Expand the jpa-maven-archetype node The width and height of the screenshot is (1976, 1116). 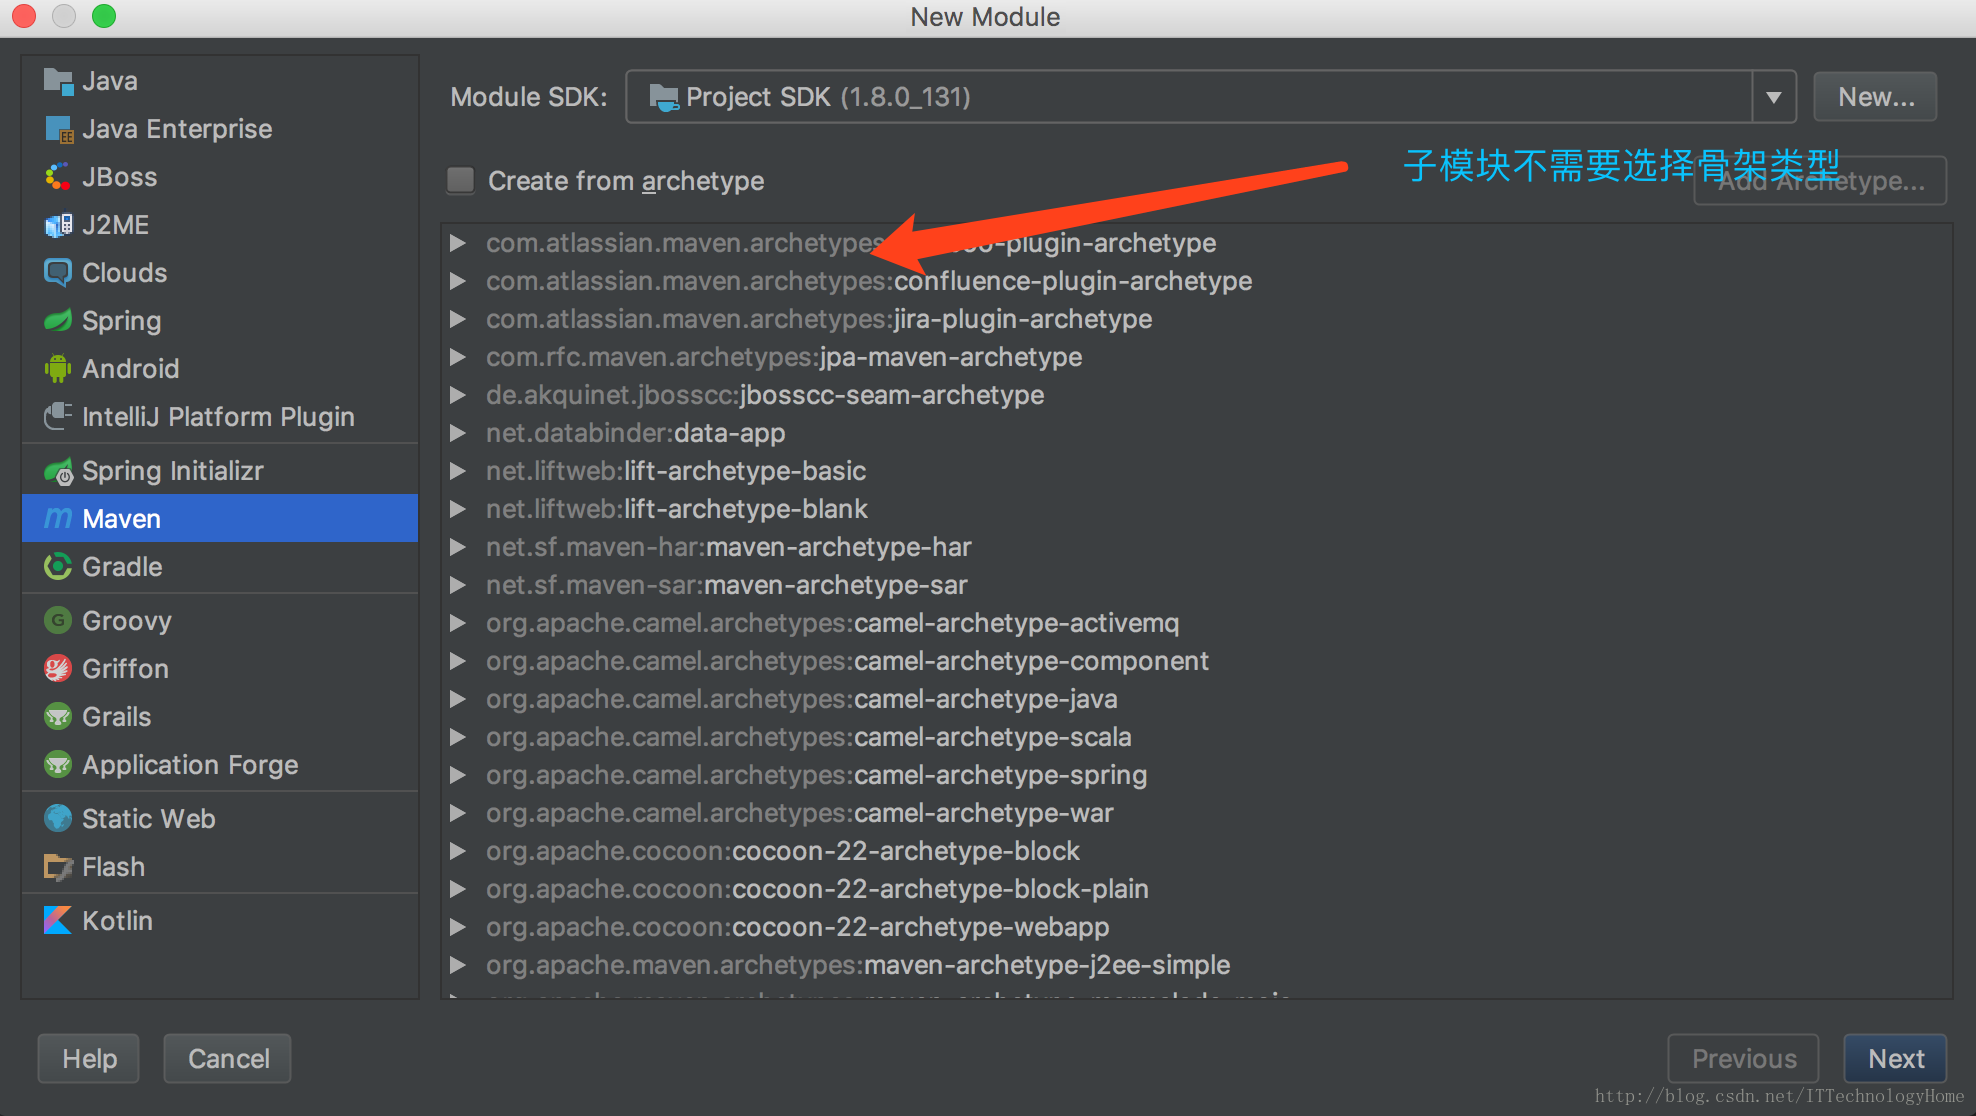pyautogui.click(x=458, y=357)
